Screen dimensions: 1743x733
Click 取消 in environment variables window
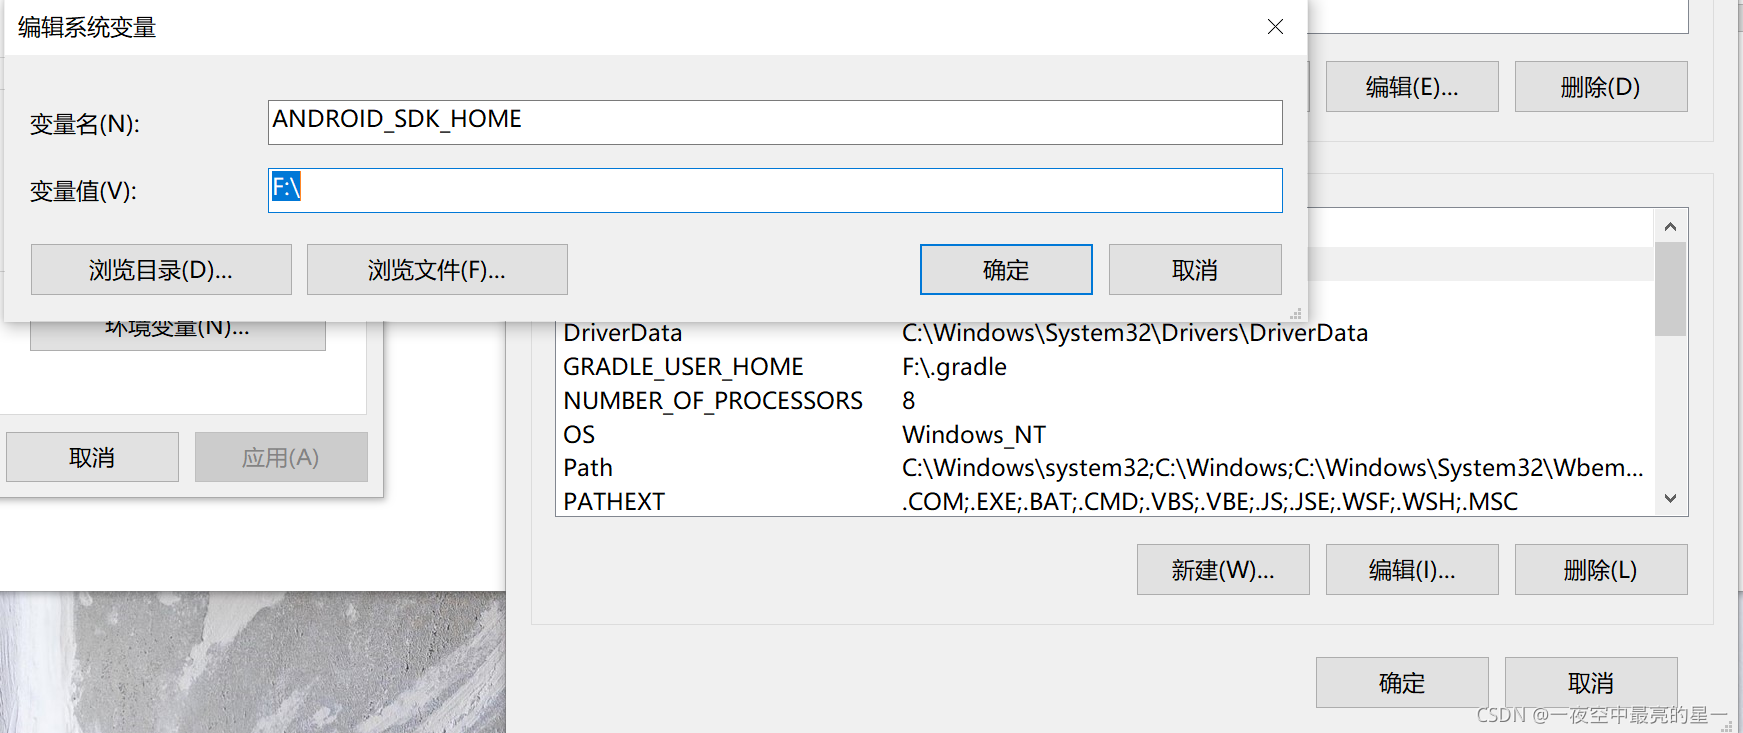coord(1591,683)
